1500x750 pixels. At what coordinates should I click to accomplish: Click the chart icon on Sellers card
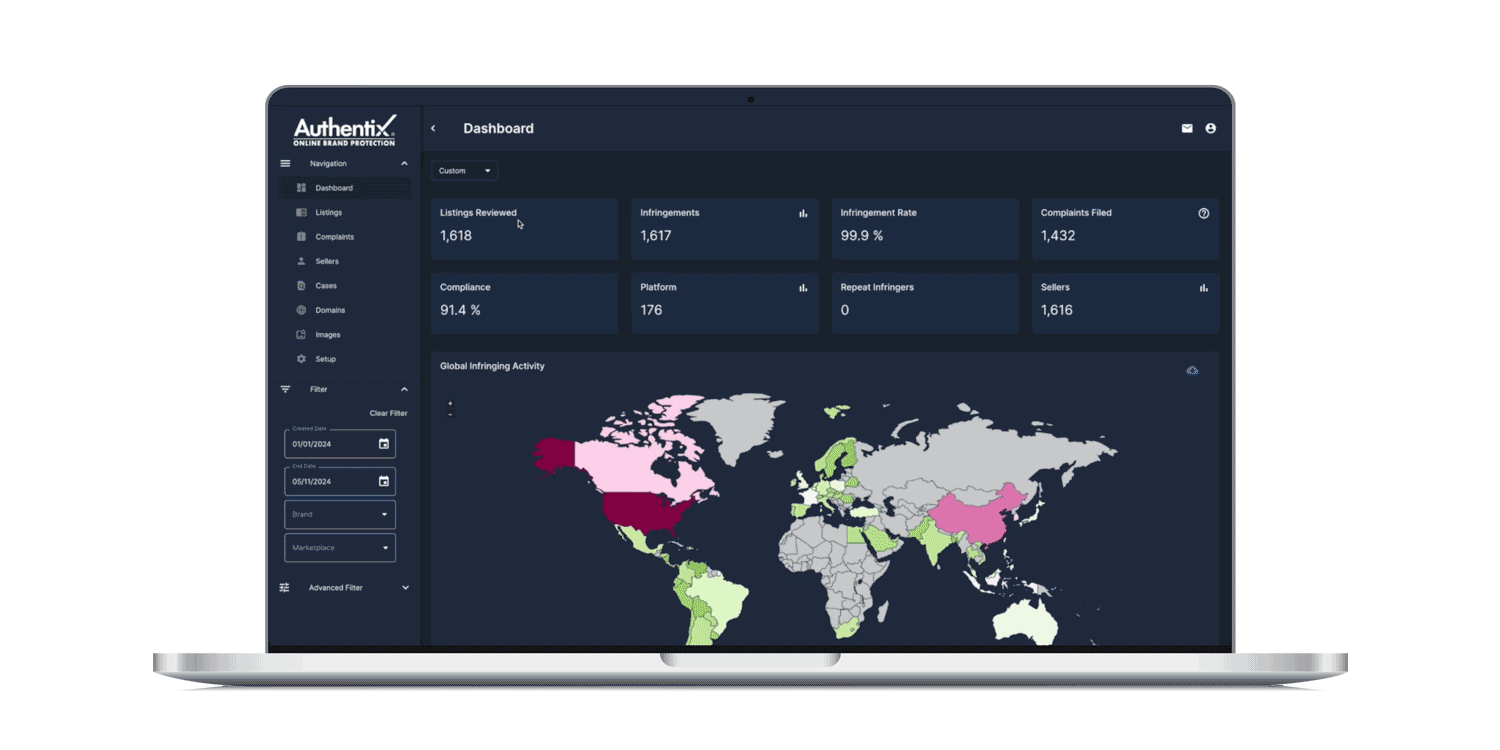(1204, 288)
